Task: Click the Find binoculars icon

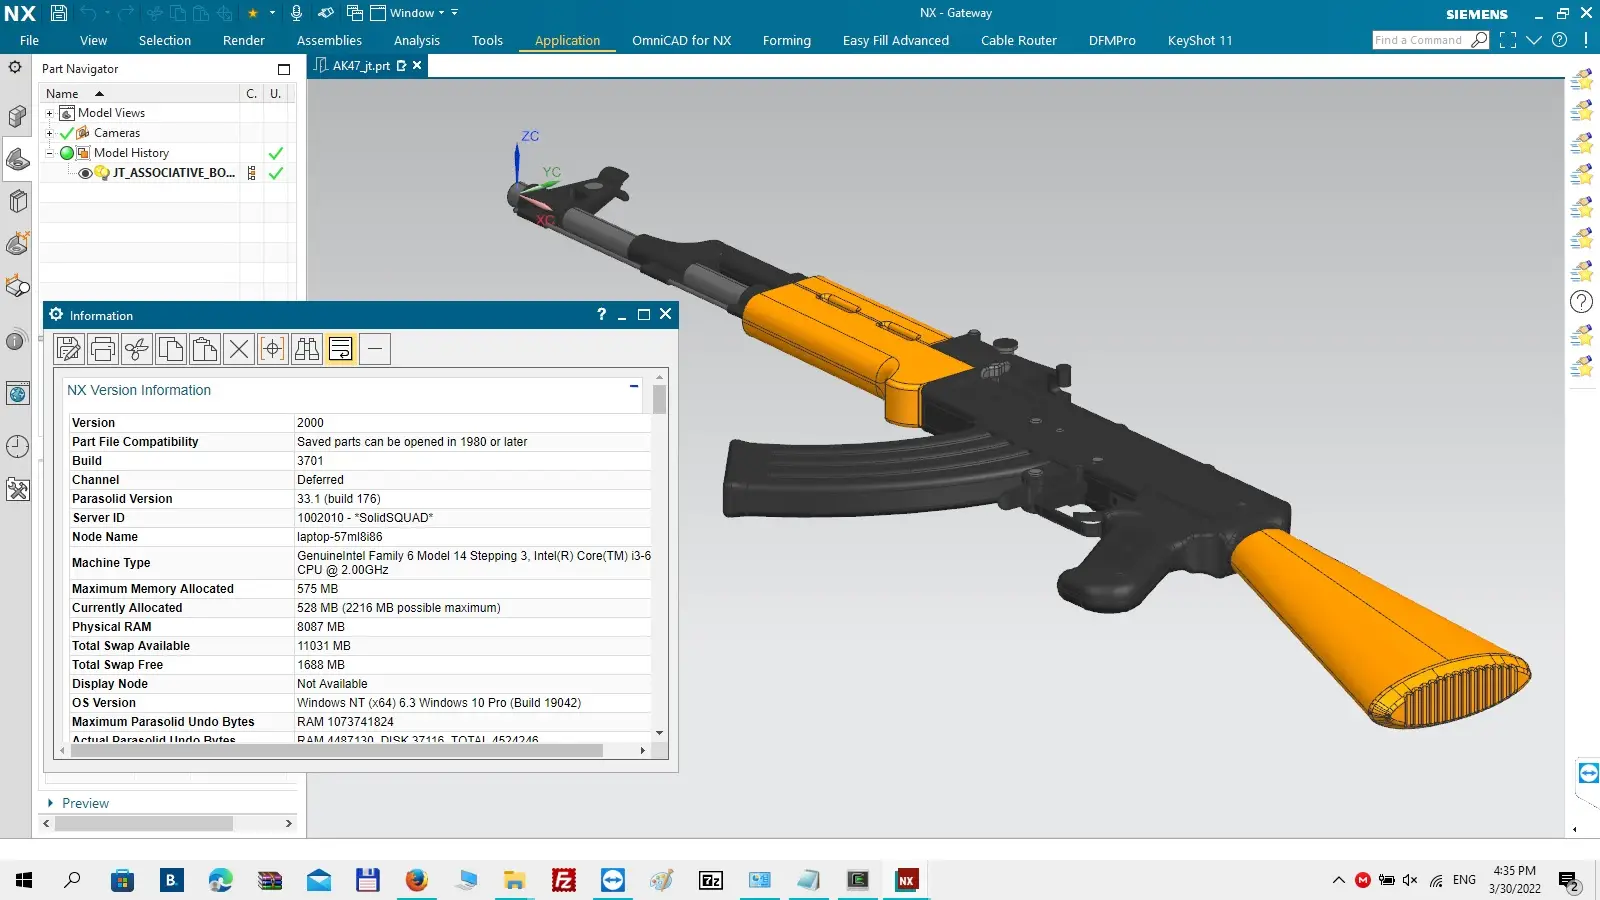Action: click(307, 349)
